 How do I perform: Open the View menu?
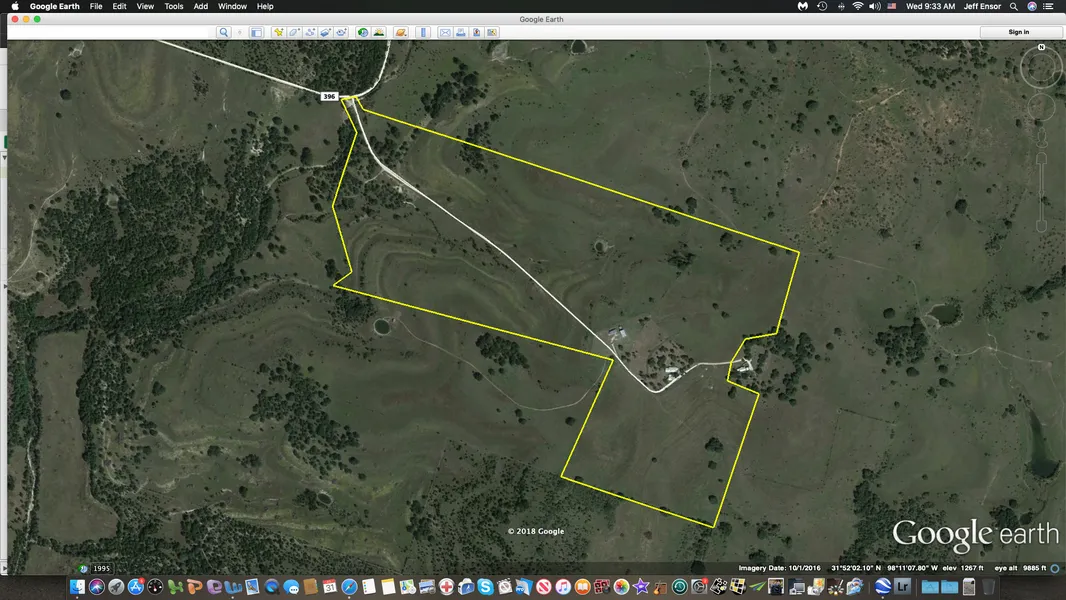145,6
